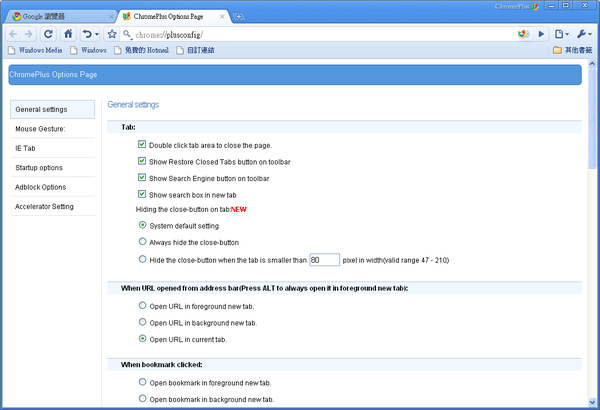The image size is (600, 410).
Task: Toggle Show search box in new tab
Action: click(x=142, y=194)
